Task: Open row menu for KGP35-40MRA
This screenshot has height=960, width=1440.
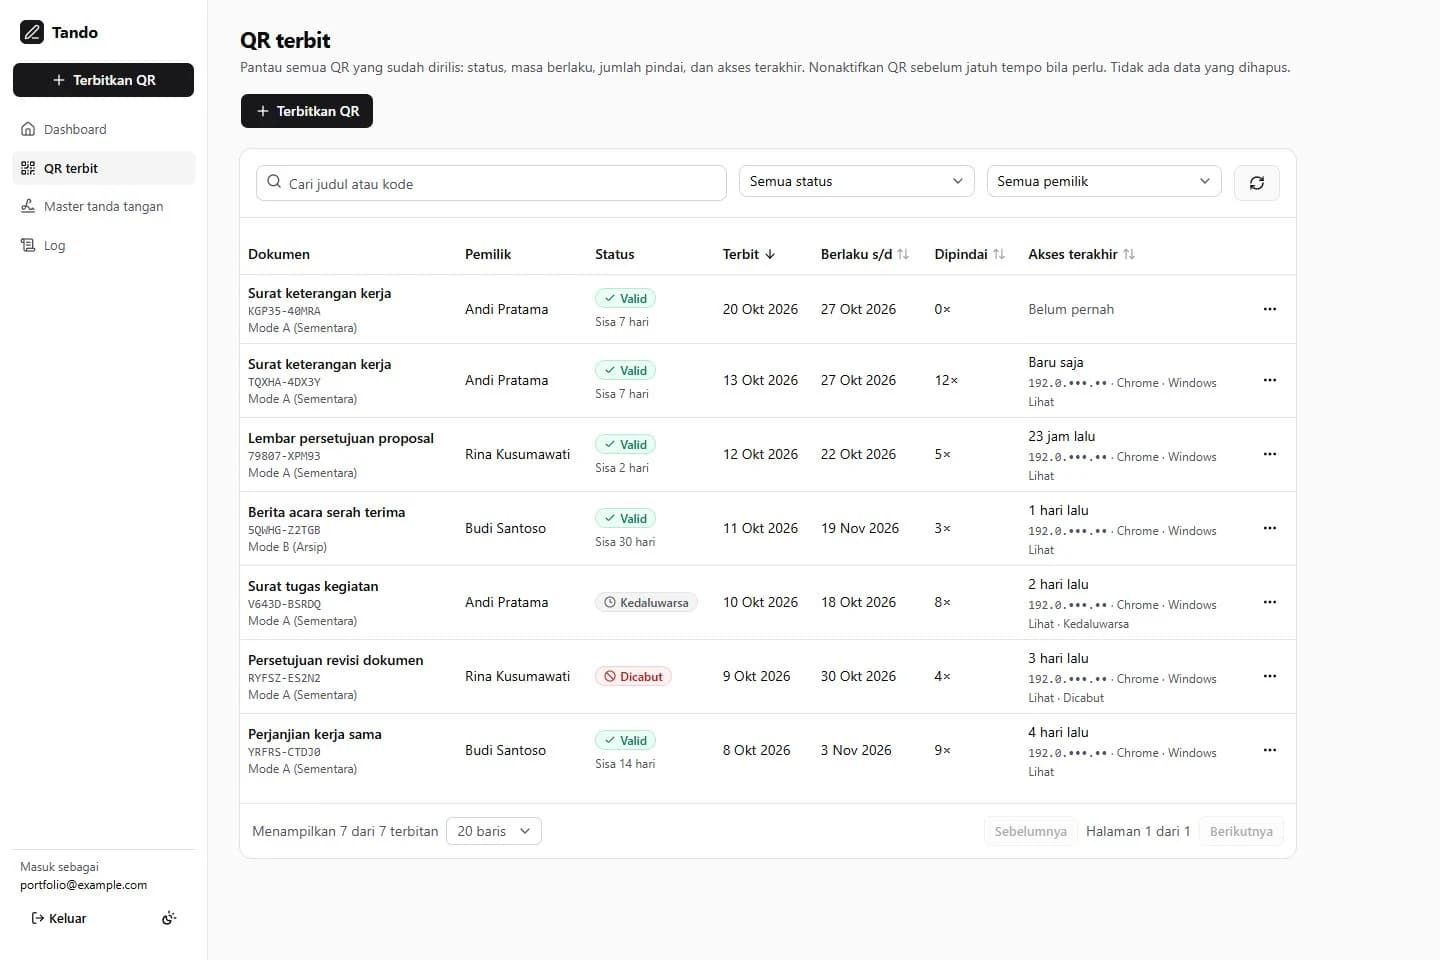Action: 1270,309
